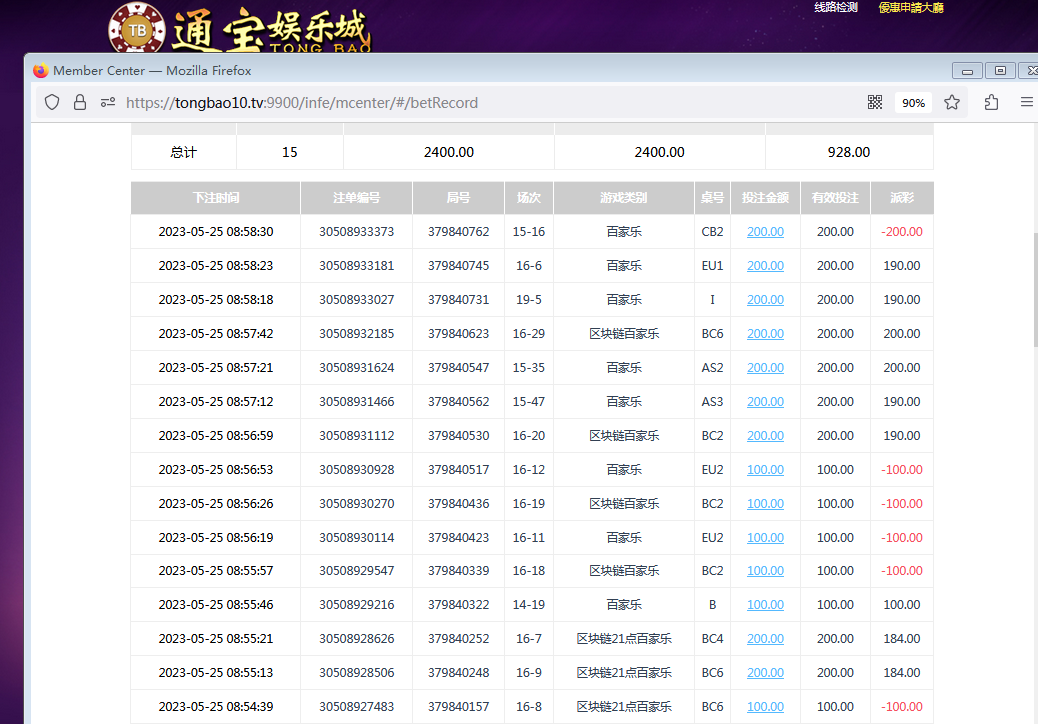This screenshot has height=724, width=1038.
Task: Select the timestamp 2023-05-25 08:54:39
Action: point(216,707)
